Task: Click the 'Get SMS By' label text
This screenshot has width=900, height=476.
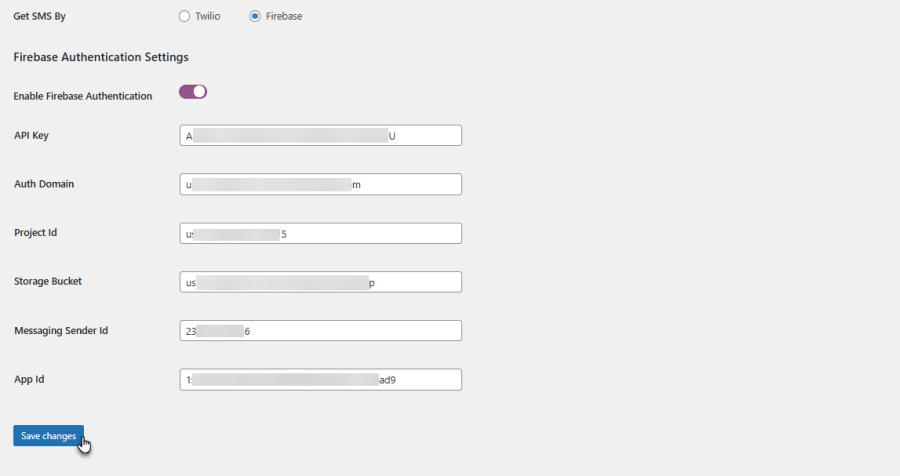Action: 40,17
